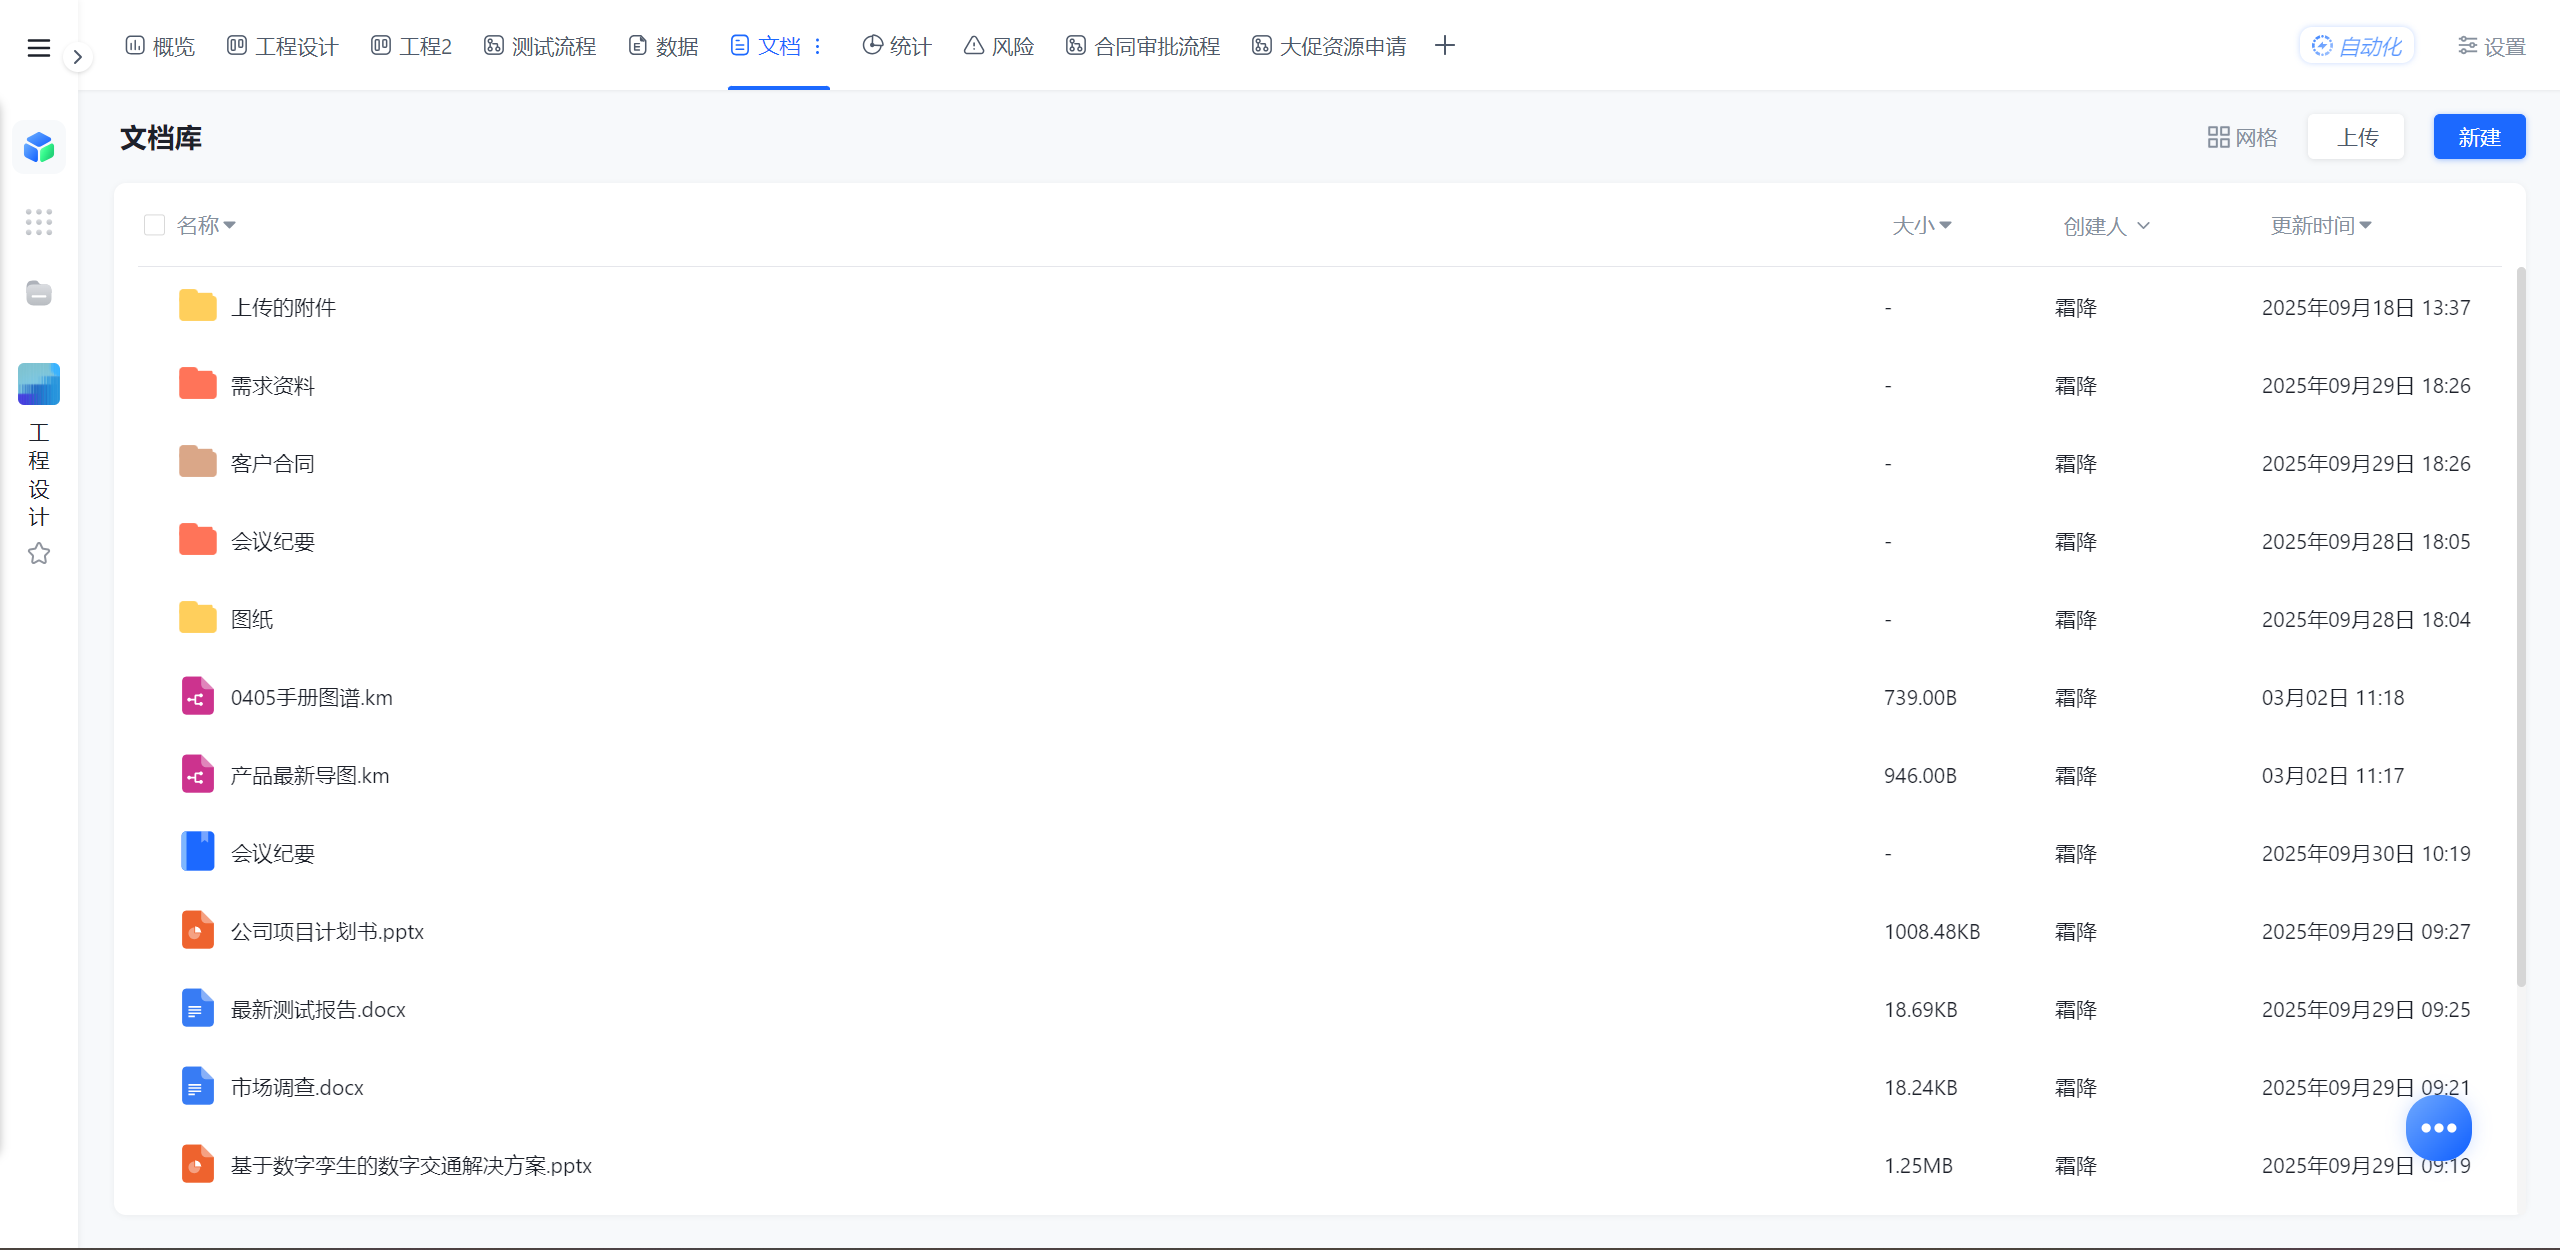Switch to 网格 grid view
2560x1250 pixels.
coord(2242,137)
